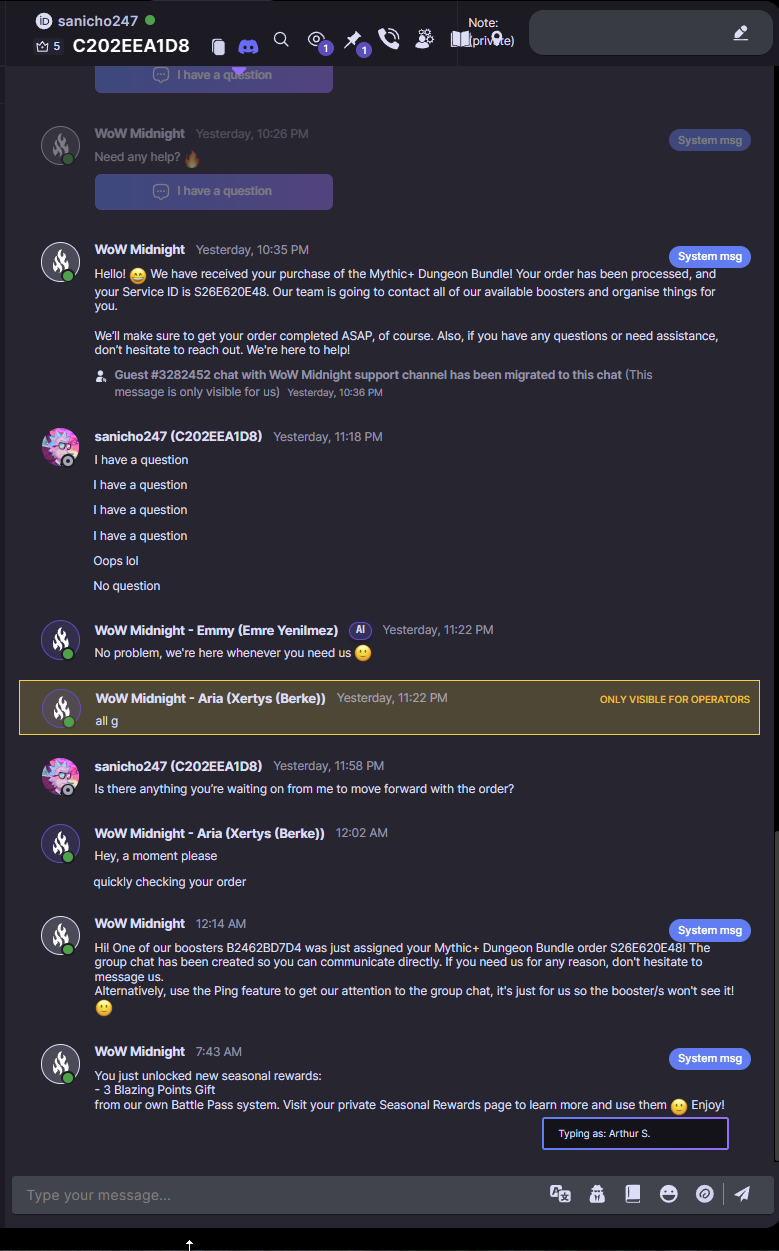Click sanicho247 avatar at 11:18 PM
Image resolution: width=779 pixels, height=1251 pixels.
click(61, 447)
